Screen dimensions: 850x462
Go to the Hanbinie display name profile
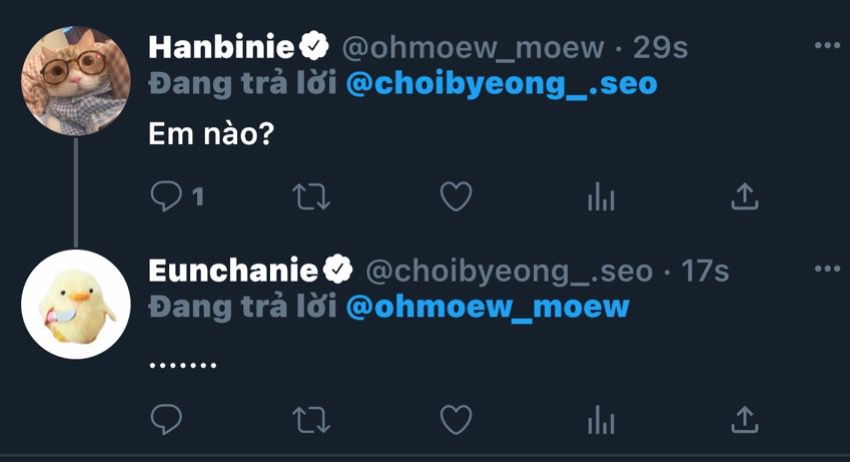pos(221,47)
